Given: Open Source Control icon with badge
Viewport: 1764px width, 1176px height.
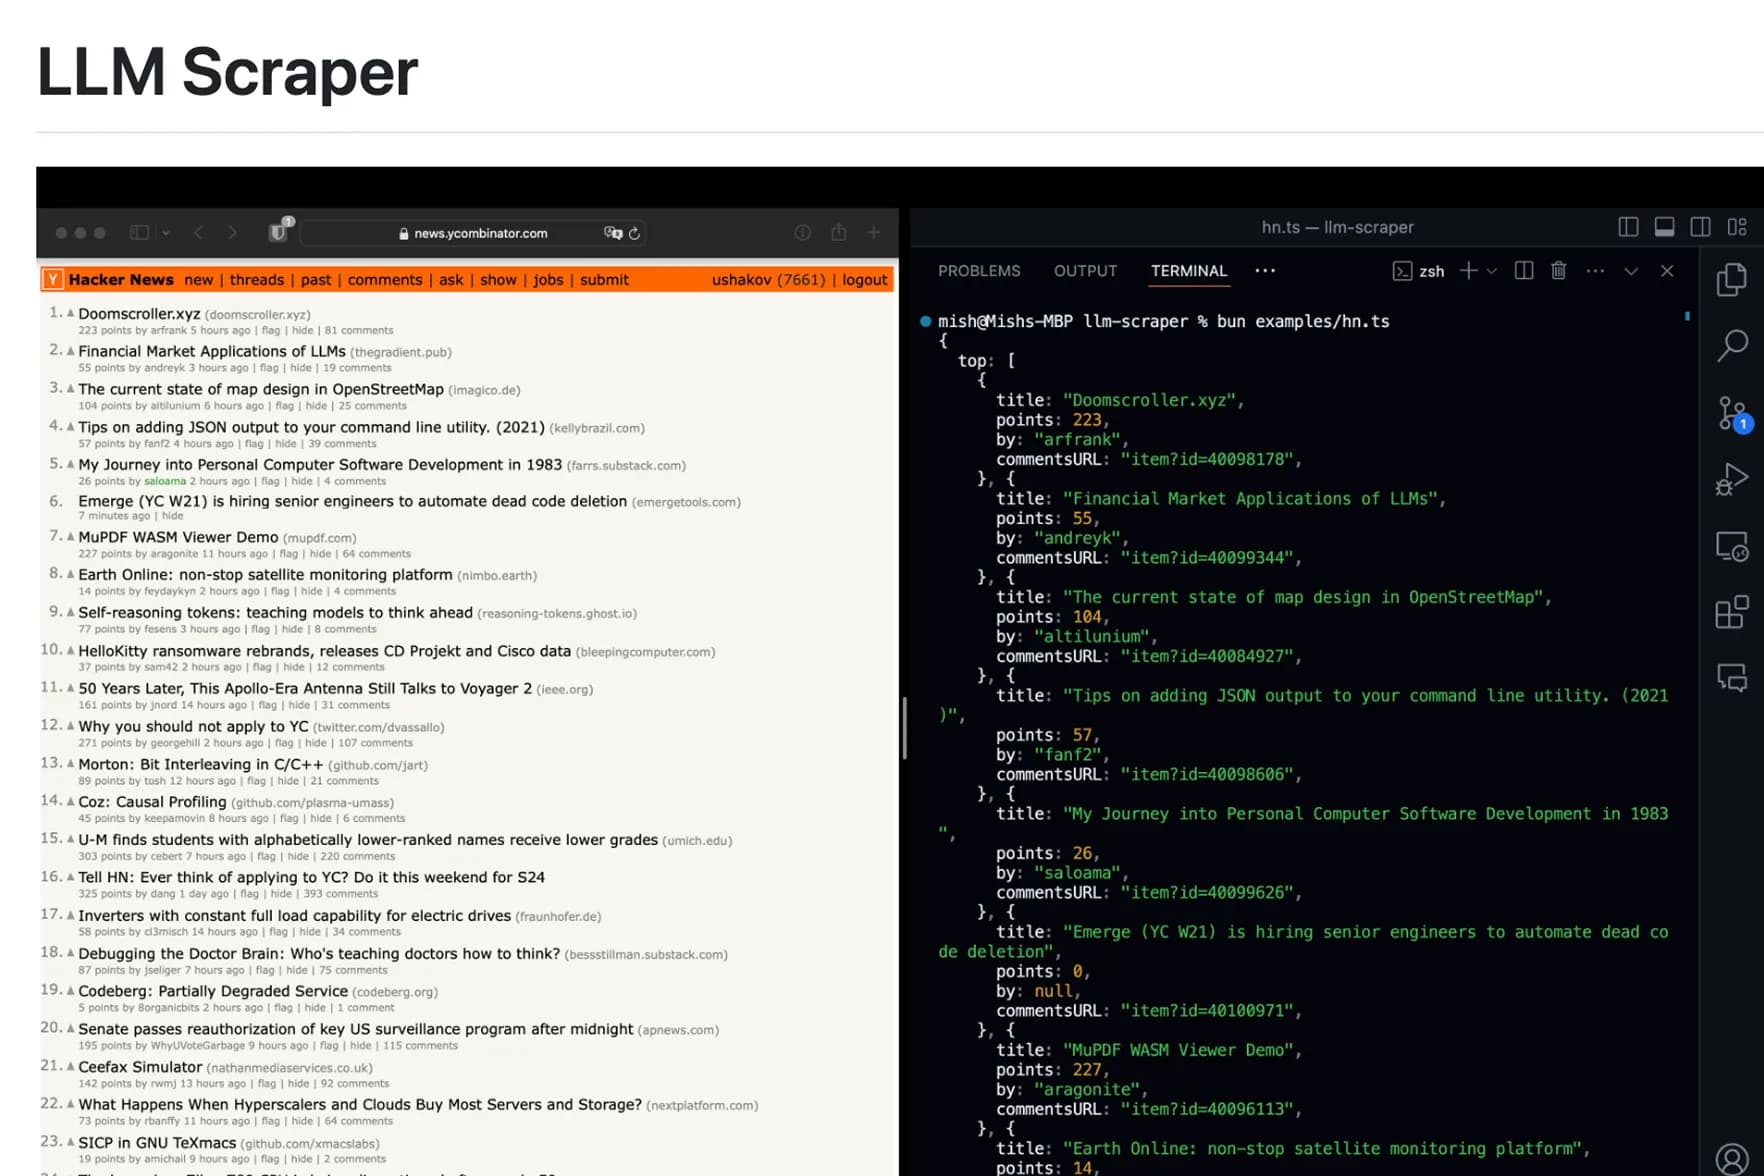Looking at the screenshot, I should tap(1732, 413).
